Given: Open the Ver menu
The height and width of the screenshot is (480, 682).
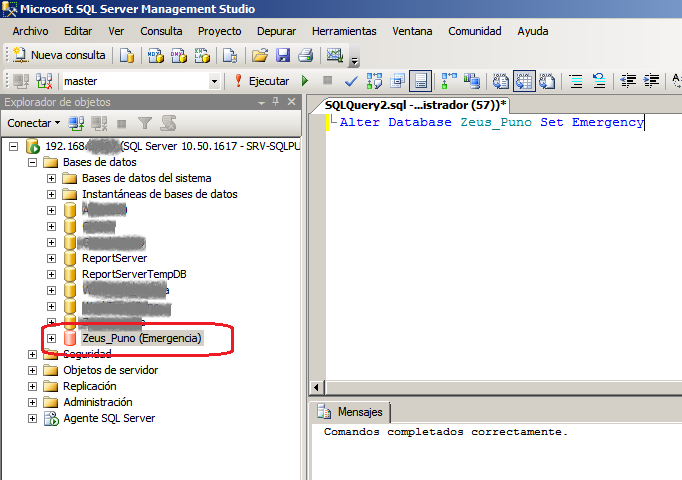Looking at the screenshot, I should click(116, 31).
